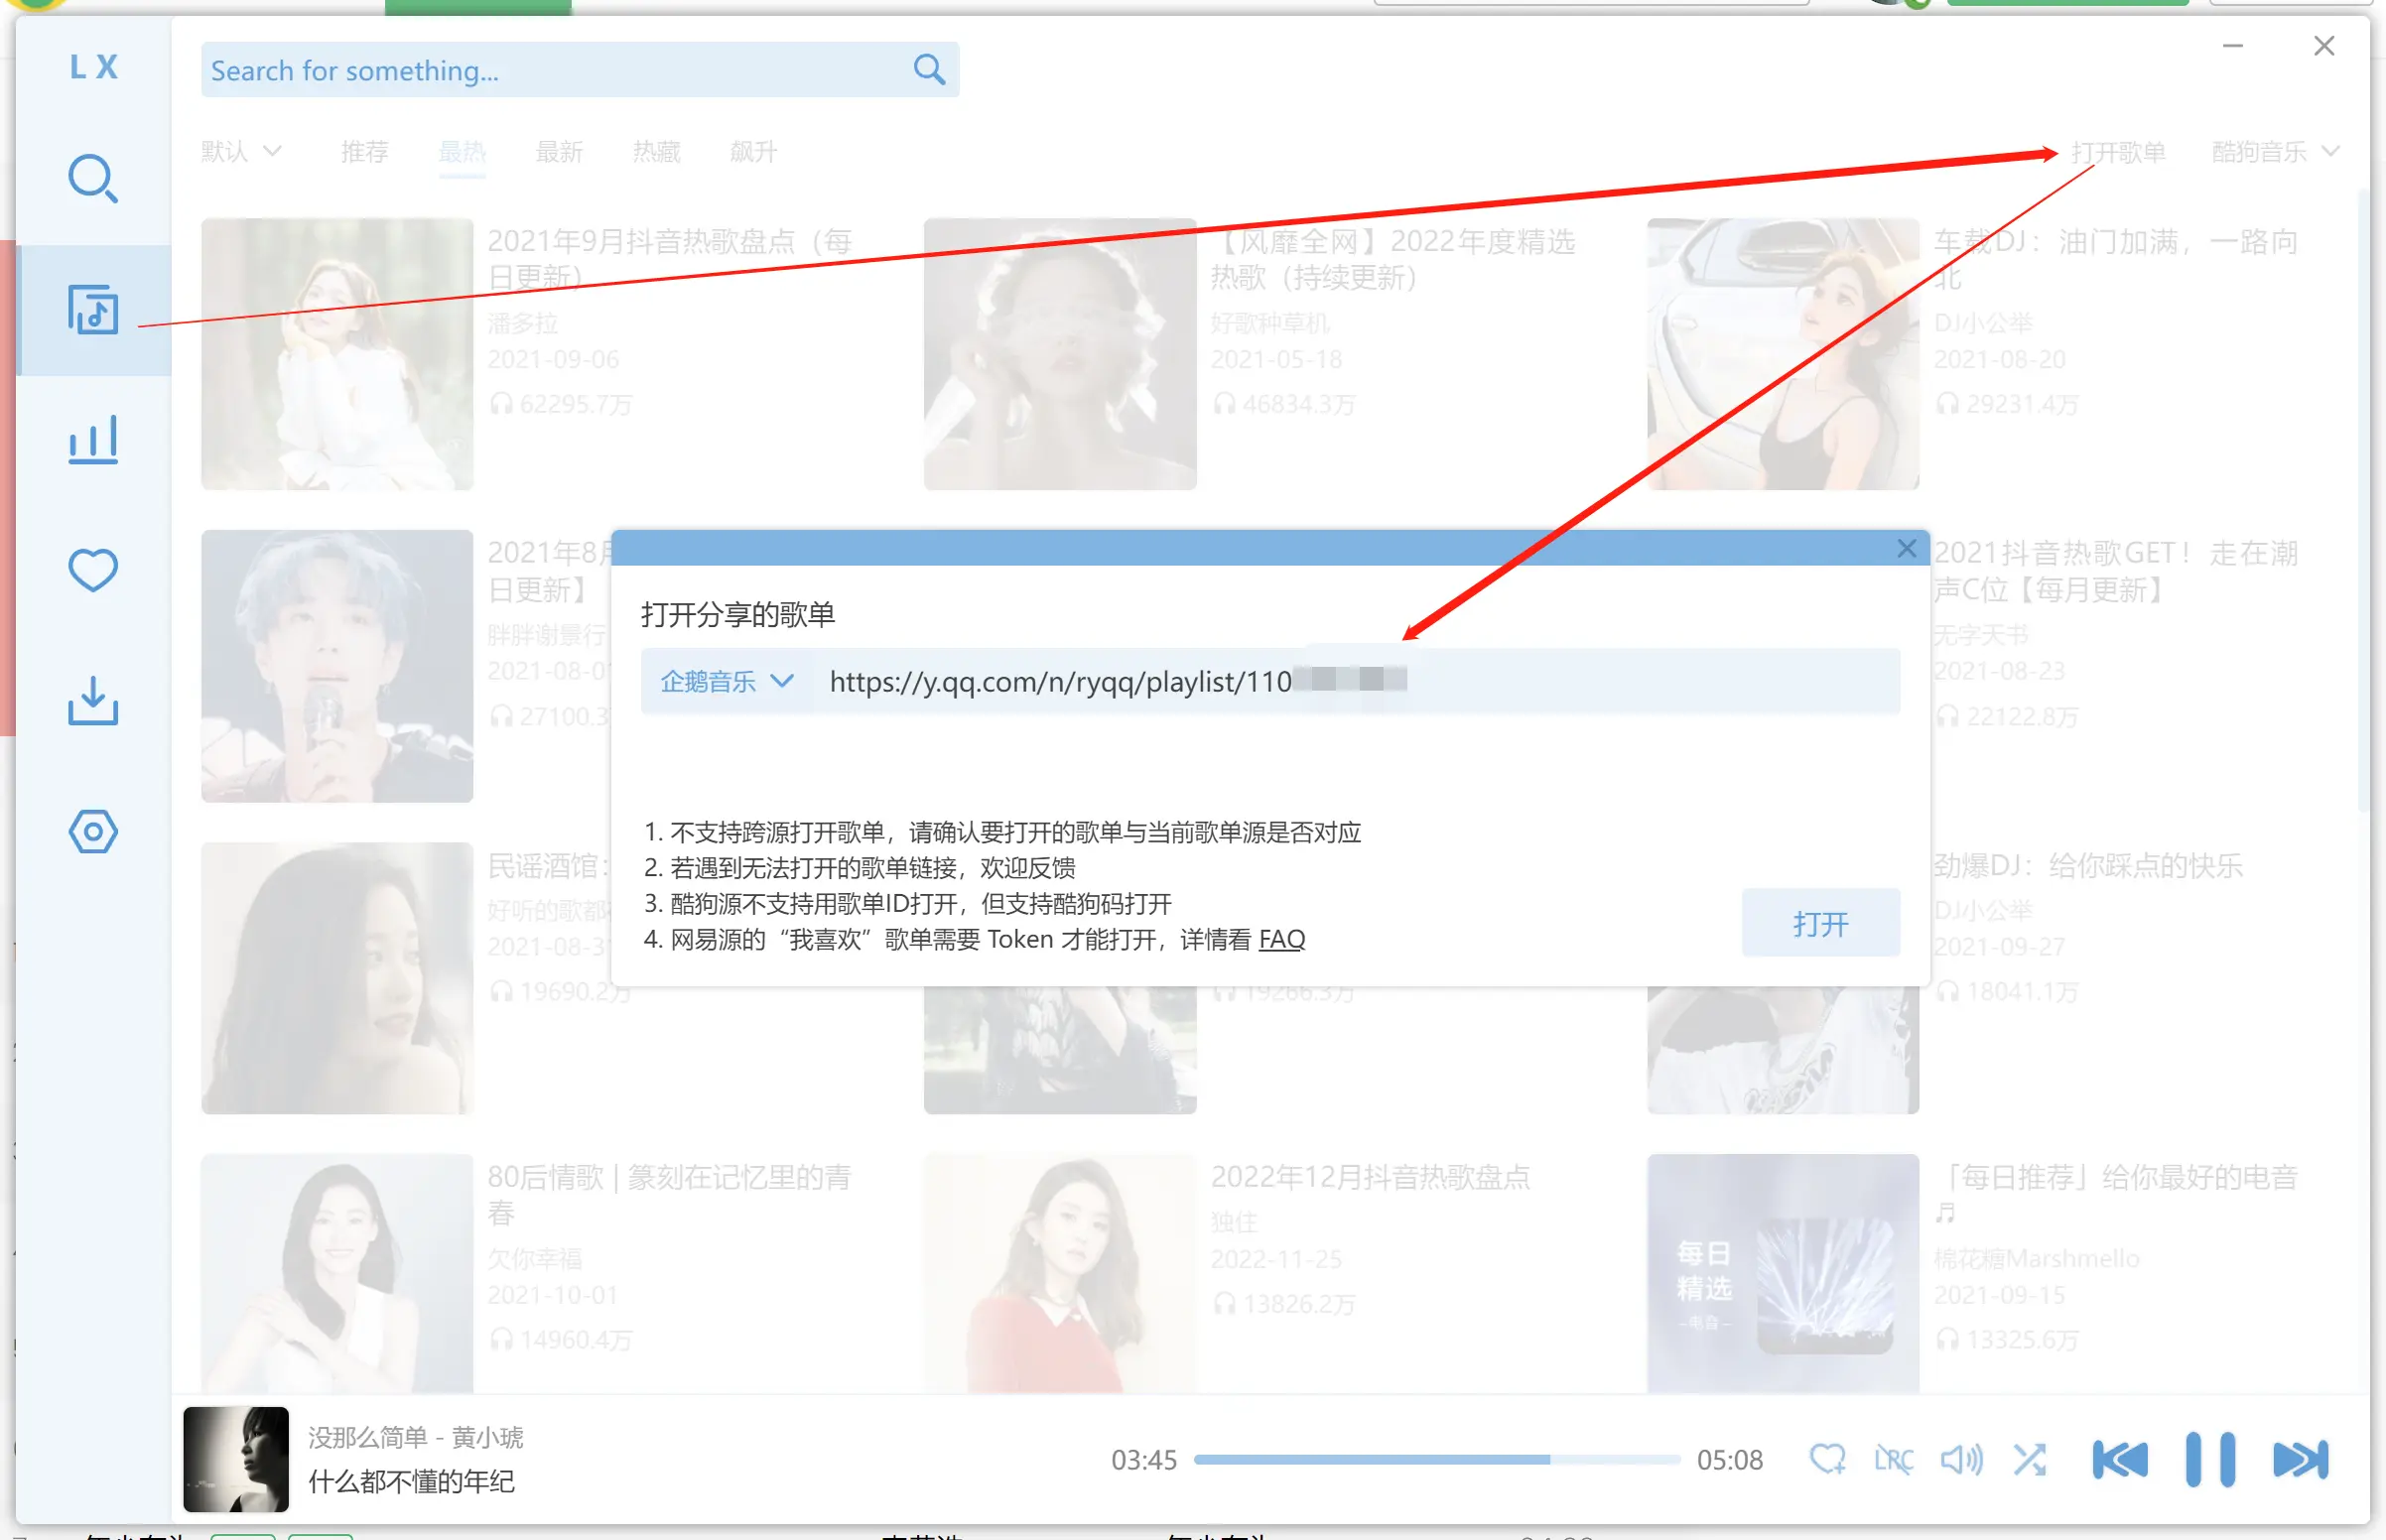This screenshot has height=1540, width=2386.
Task: Open the FAQ link
Action: (1281, 939)
